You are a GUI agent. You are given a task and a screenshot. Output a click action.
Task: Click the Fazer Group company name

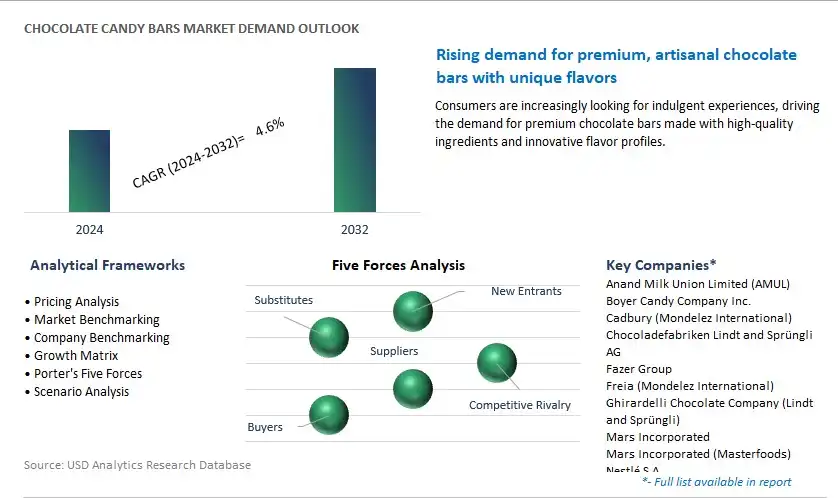coord(639,369)
